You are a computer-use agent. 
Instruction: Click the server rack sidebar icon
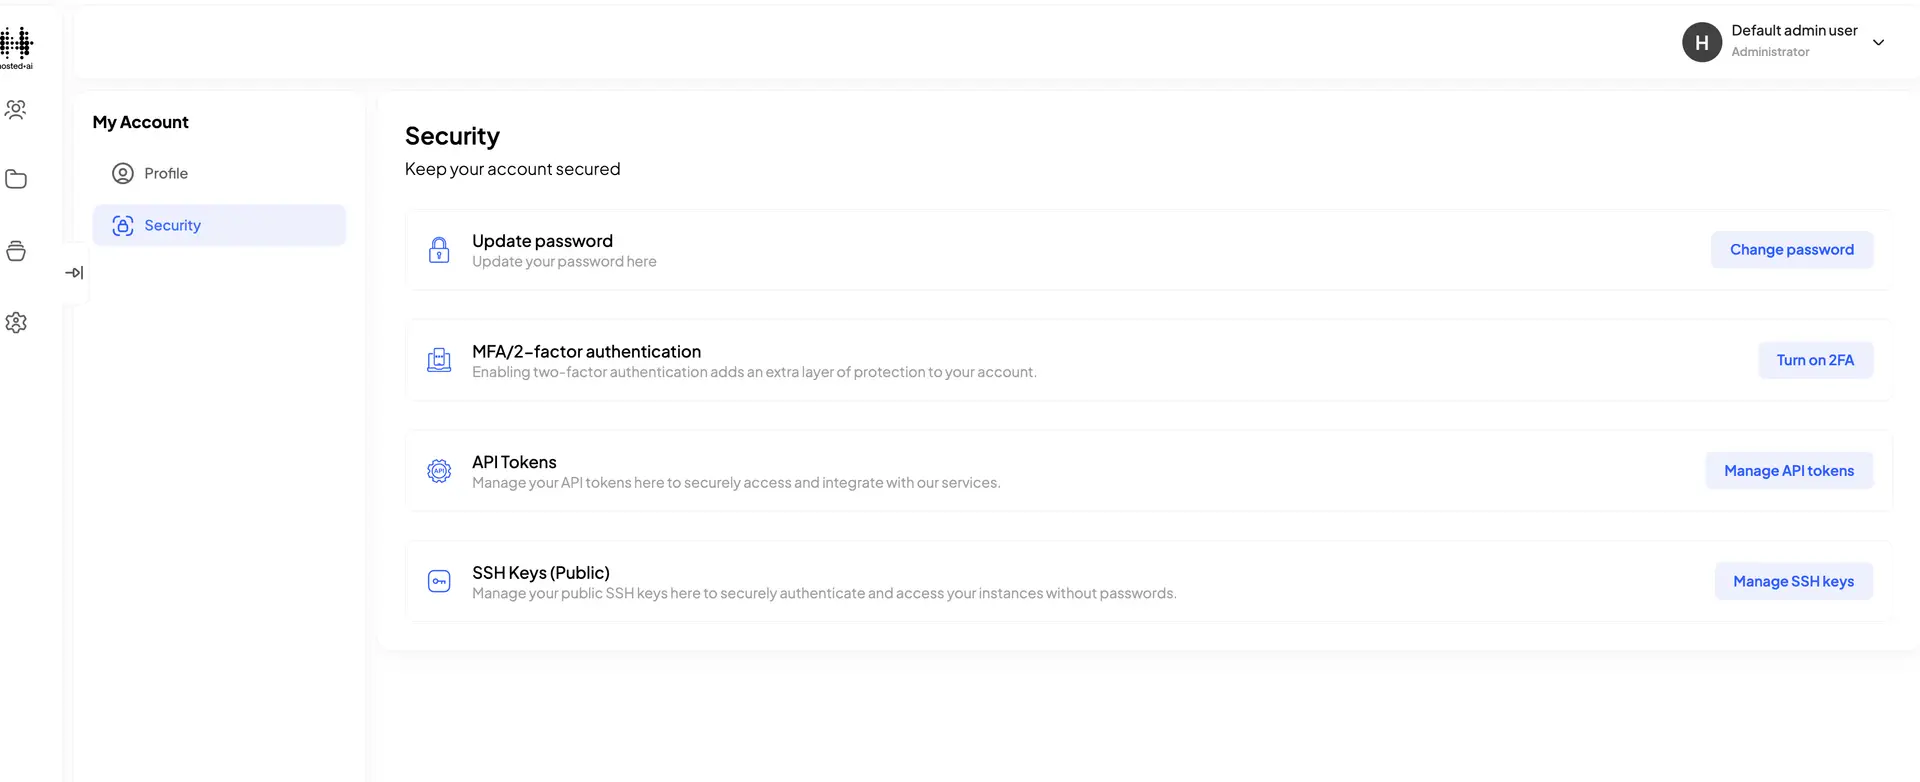coord(16,251)
